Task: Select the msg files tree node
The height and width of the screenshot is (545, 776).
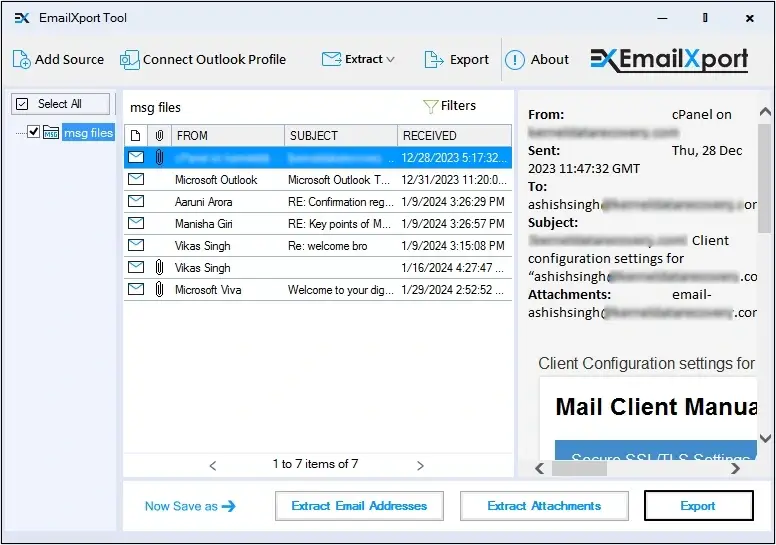Action: tap(88, 133)
